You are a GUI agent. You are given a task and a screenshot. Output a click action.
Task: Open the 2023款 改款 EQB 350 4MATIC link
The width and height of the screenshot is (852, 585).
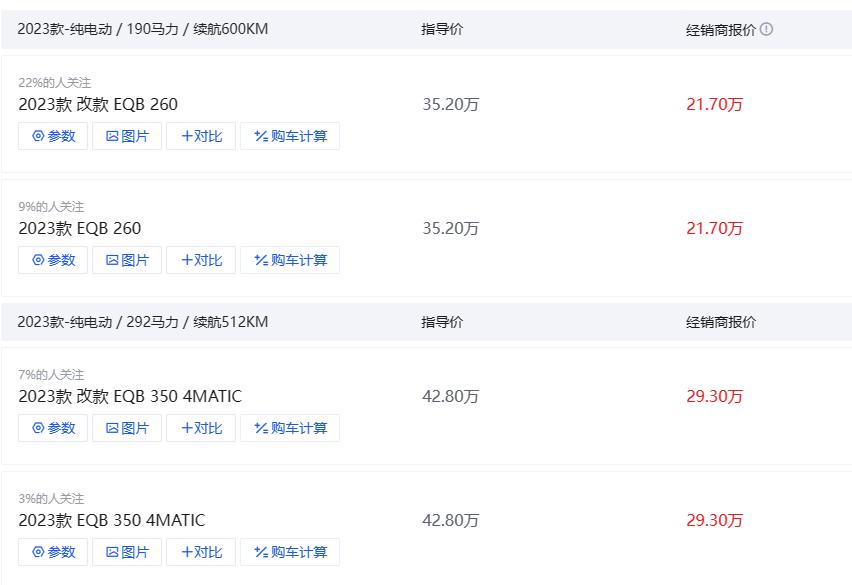(x=130, y=396)
